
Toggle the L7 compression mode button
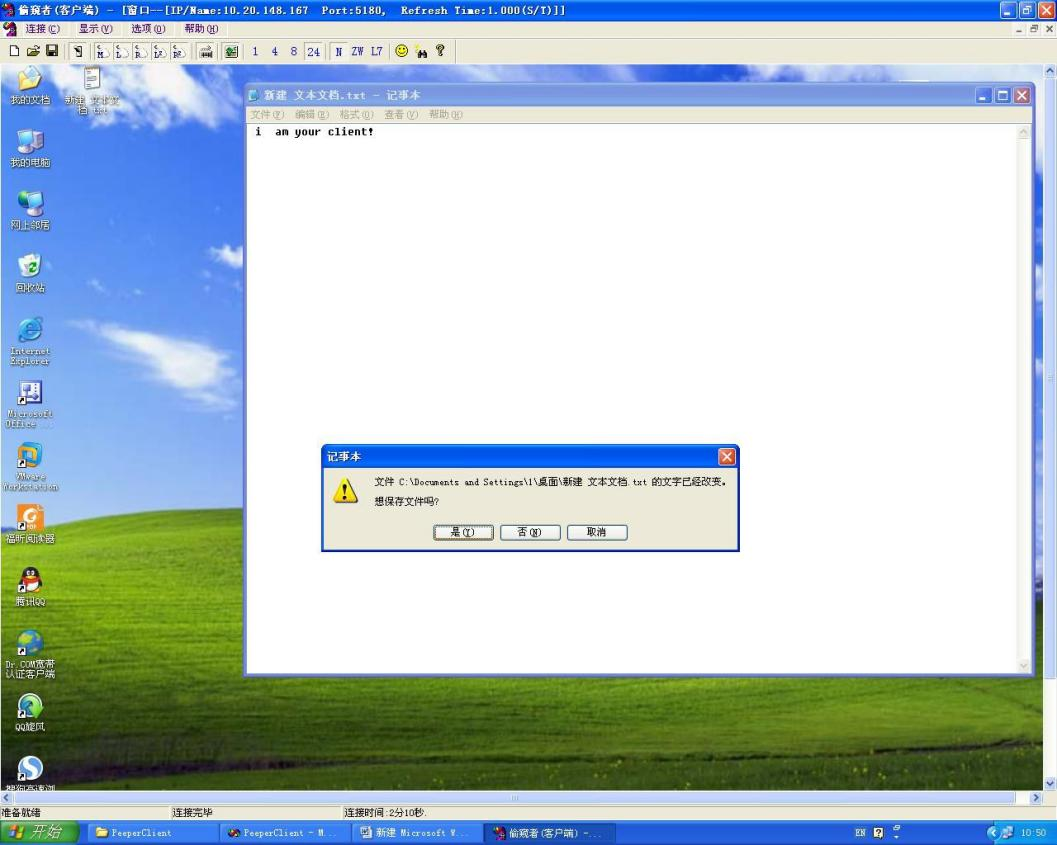pos(376,51)
